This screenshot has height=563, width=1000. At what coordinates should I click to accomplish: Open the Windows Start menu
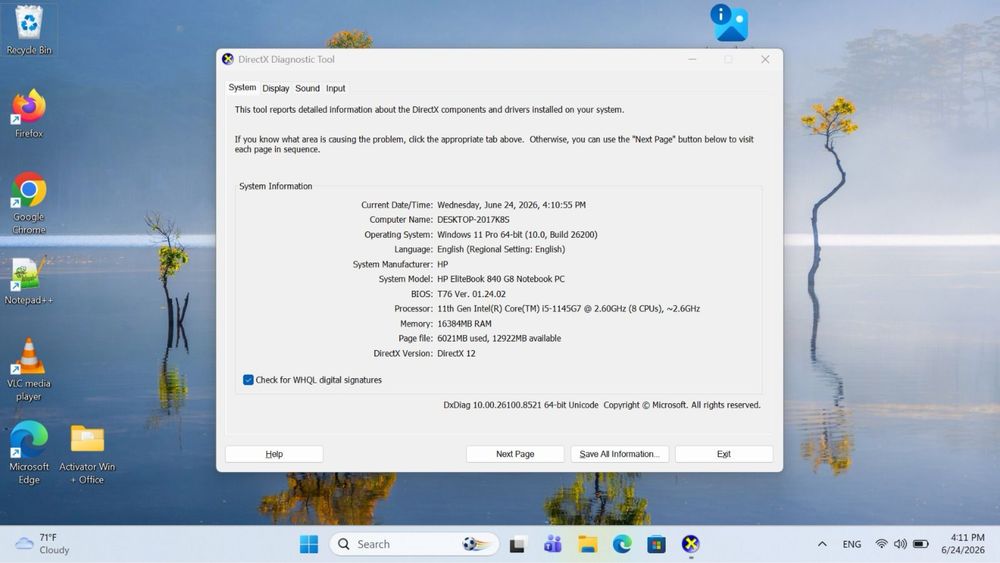tap(309, 544)
